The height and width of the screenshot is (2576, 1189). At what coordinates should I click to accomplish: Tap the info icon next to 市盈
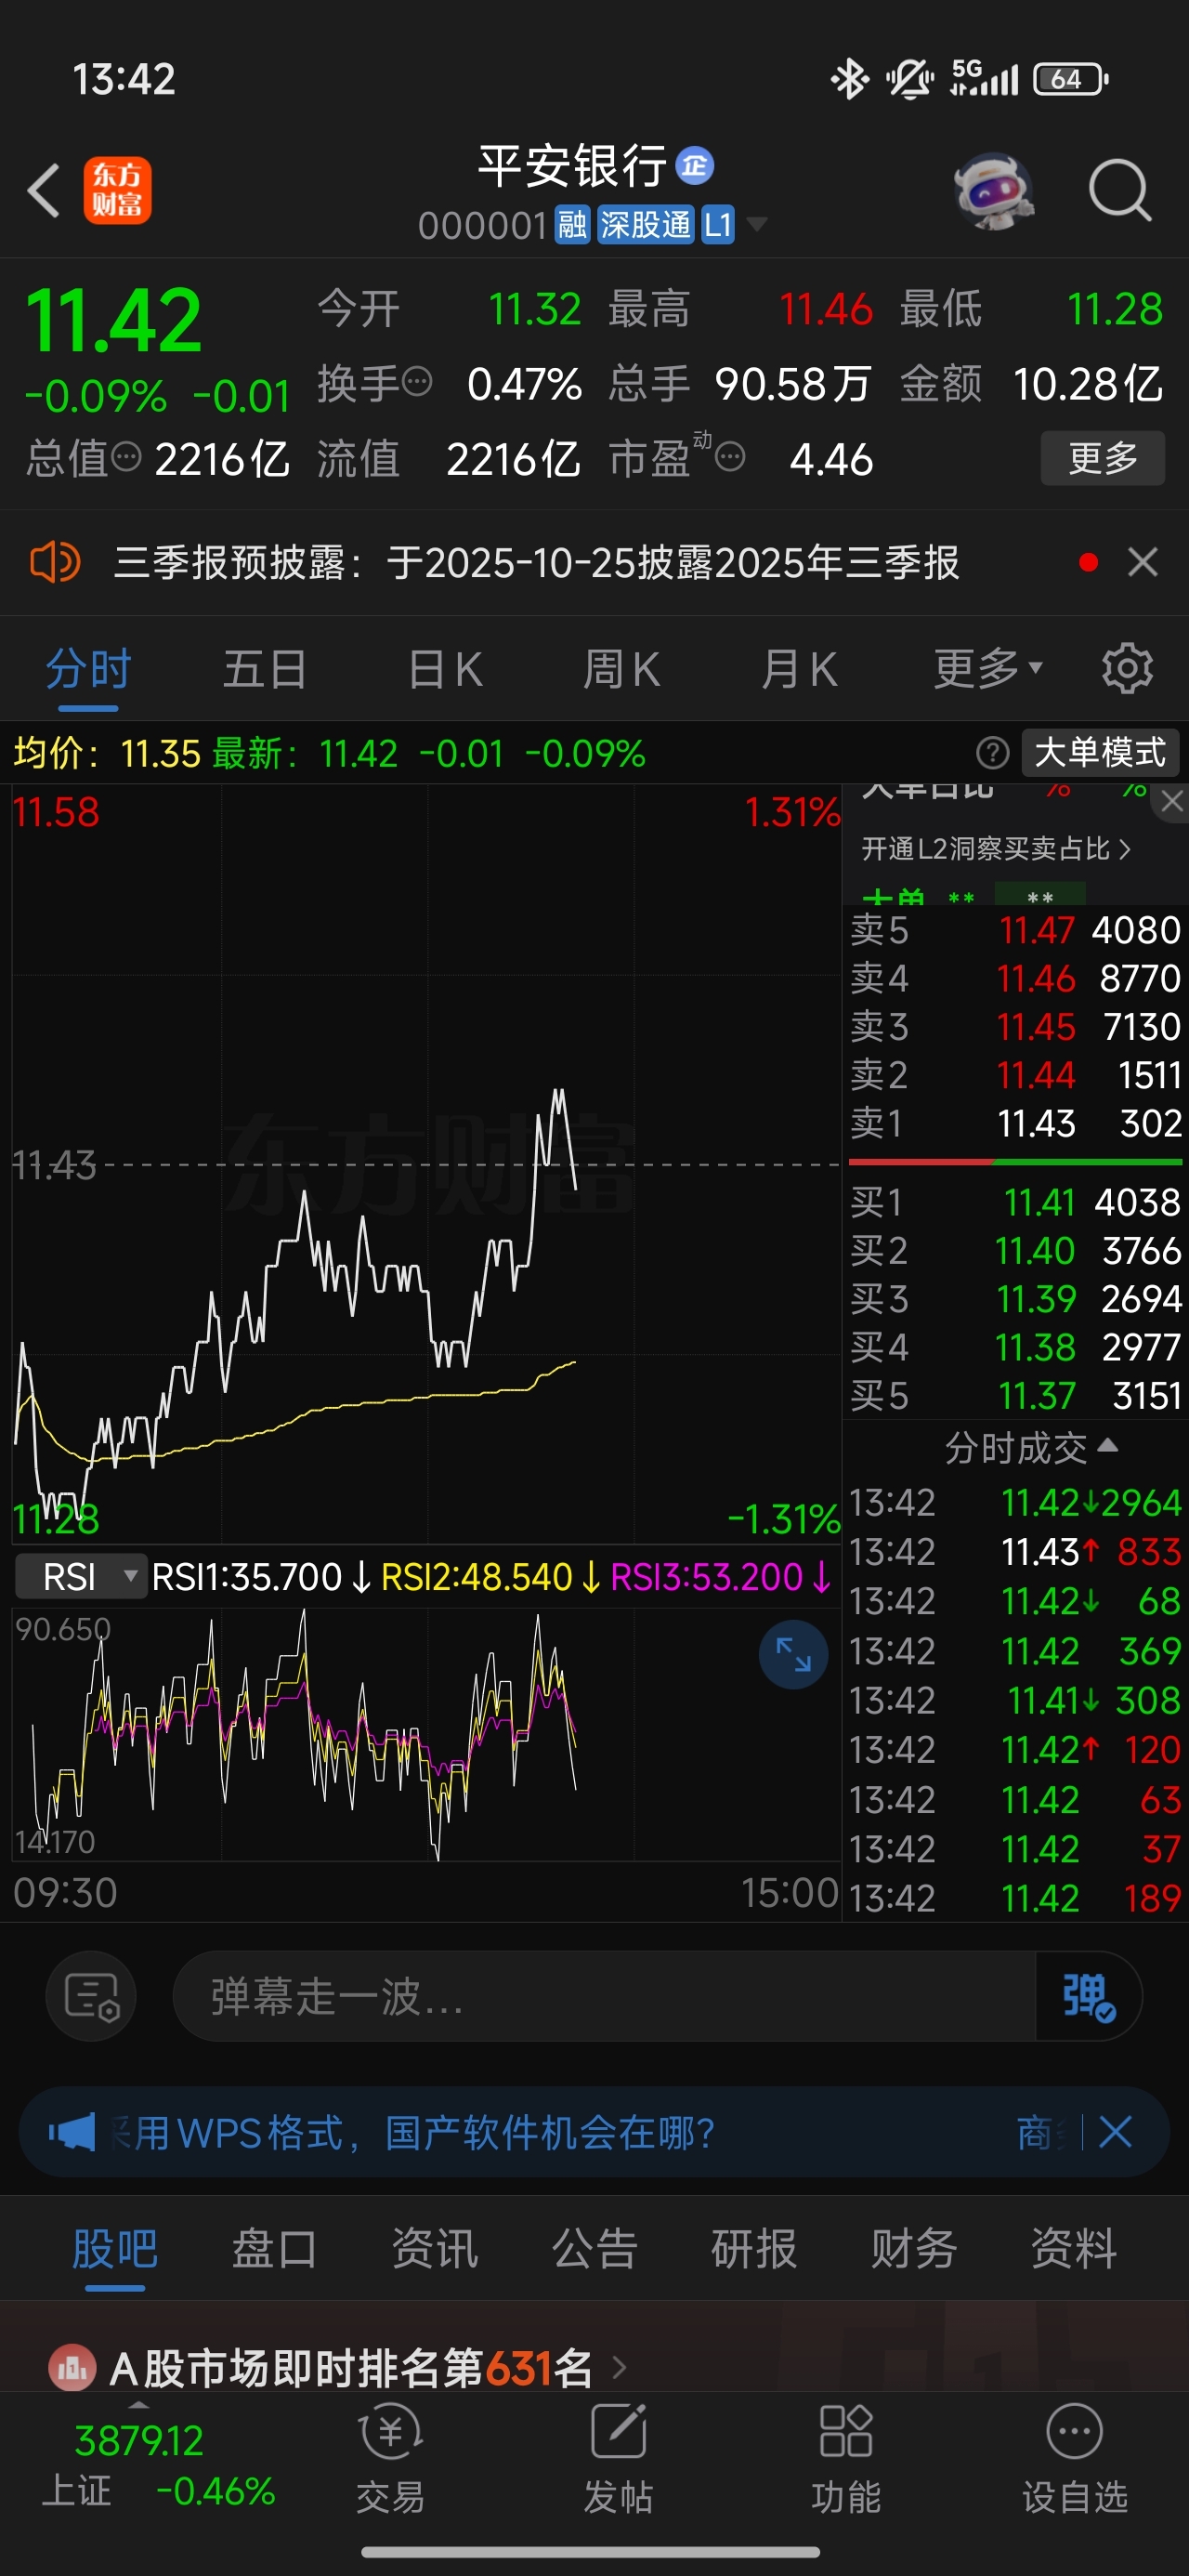tap(731, 458)
